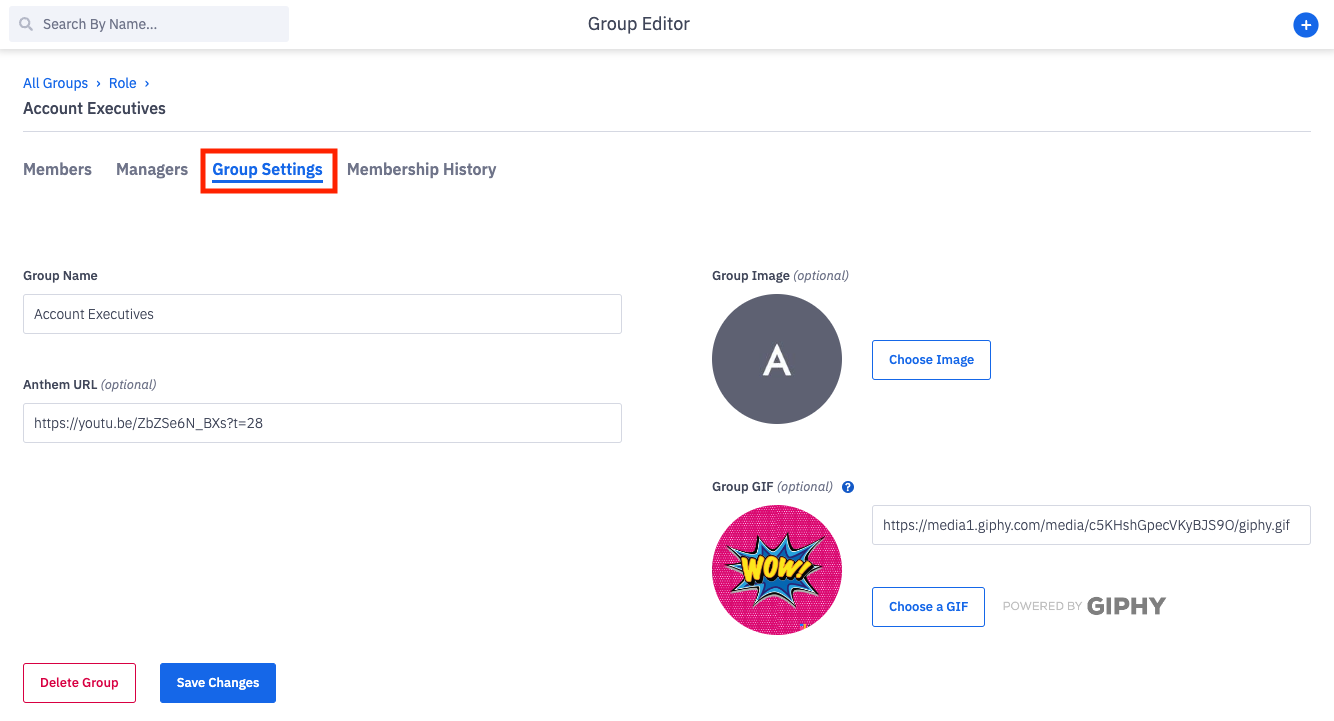Click the chevron after Role breadcrumb
Screen dimensions: 1334x721
click(x=145, y=83)
